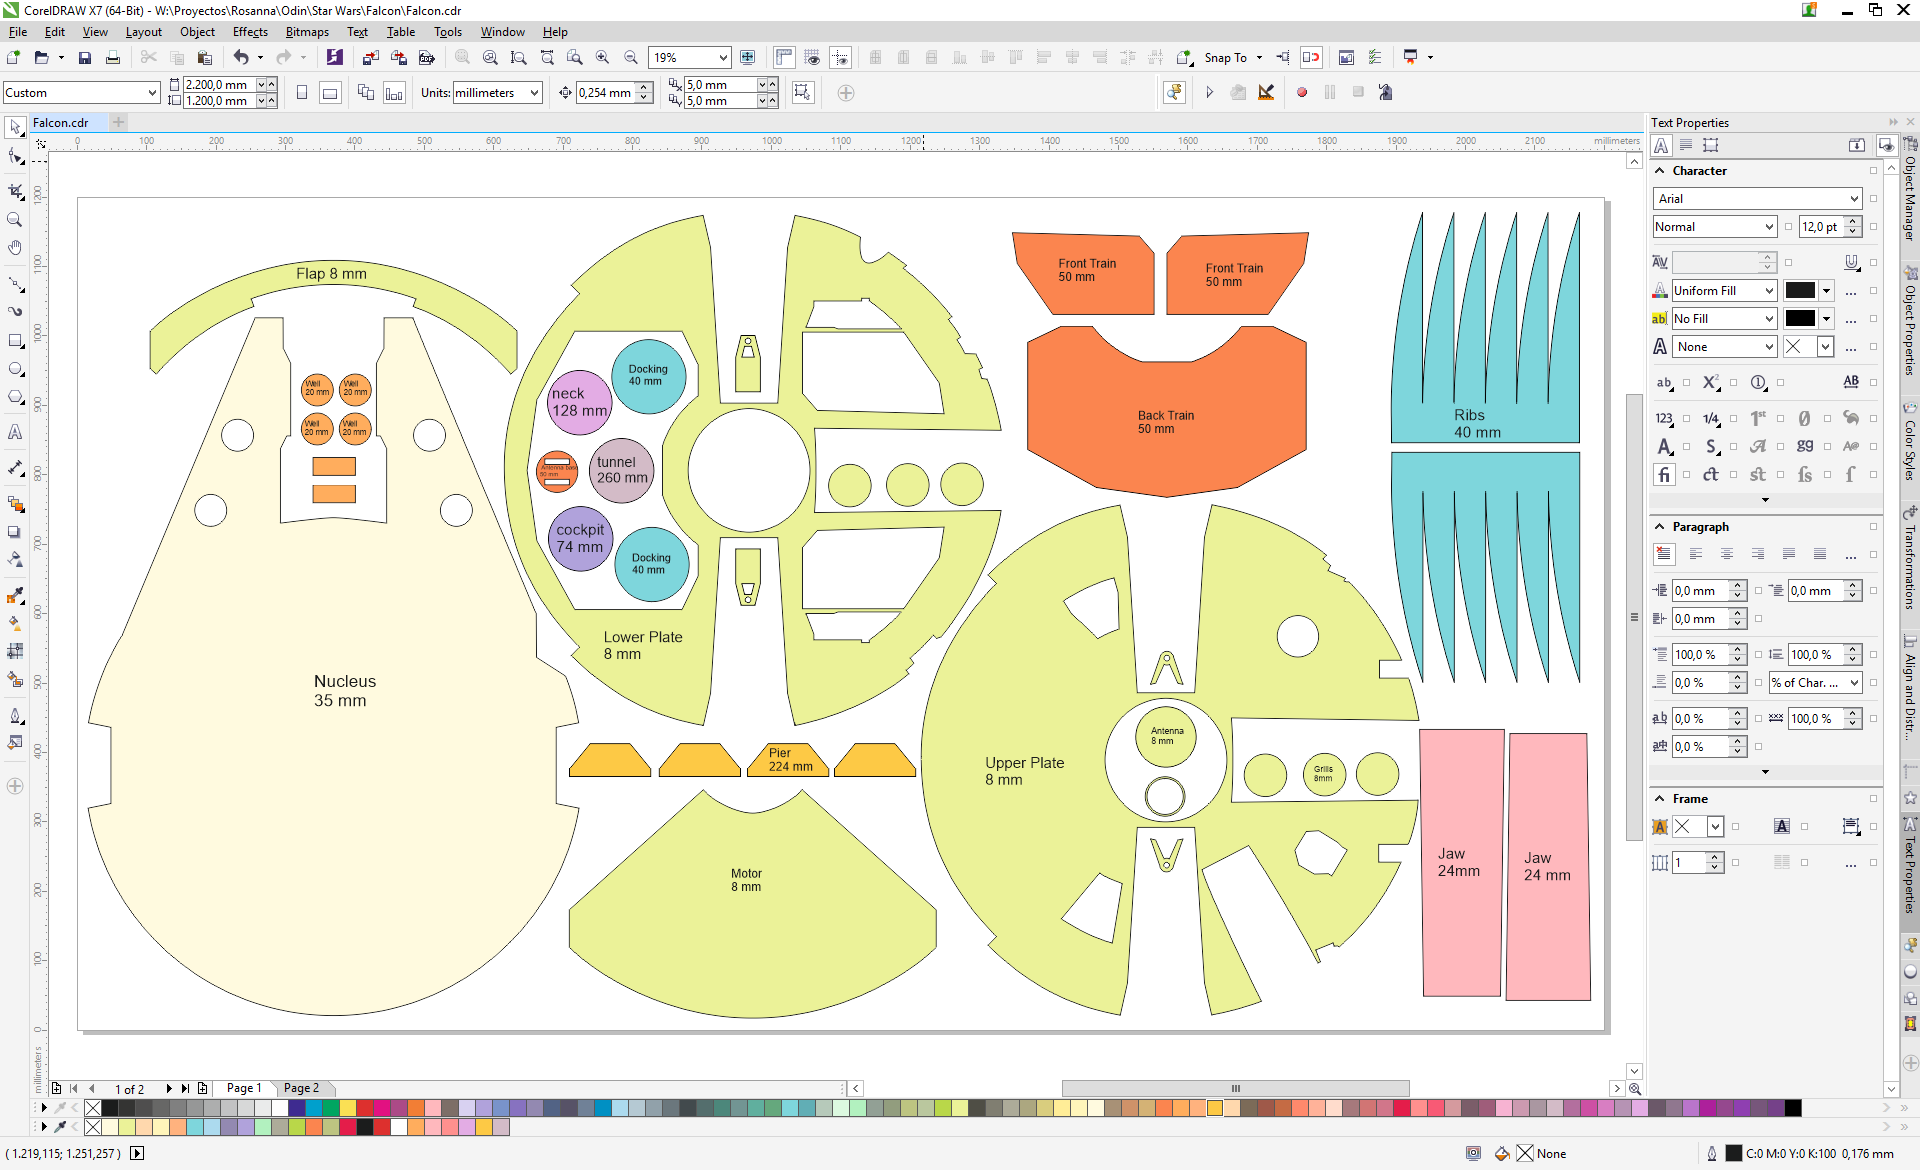Image resolution: width=1920 pixels, height=1170 pixels.
Task: Select the Pick tool in toolbox
Action: click(15, 127)
